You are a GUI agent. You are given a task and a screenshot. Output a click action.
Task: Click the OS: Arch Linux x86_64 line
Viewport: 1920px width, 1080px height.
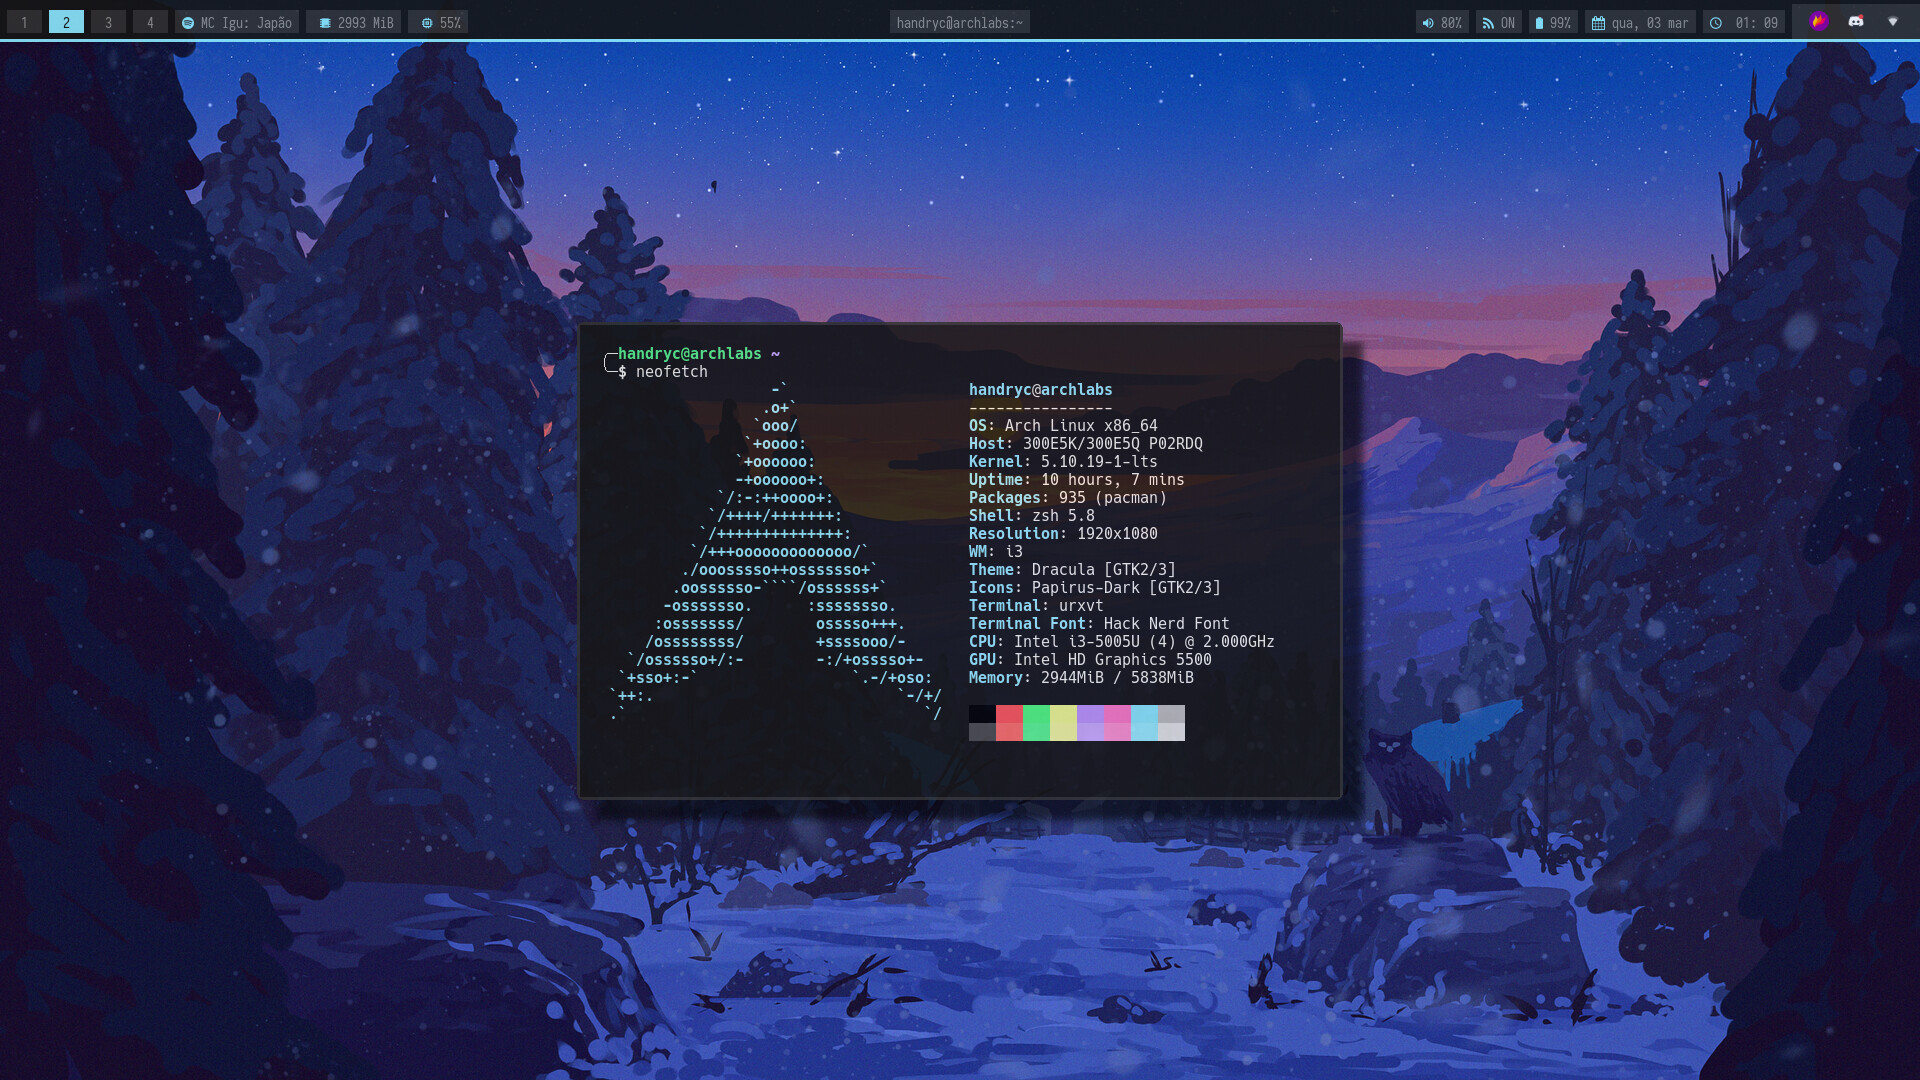[x=1063, y=426]
